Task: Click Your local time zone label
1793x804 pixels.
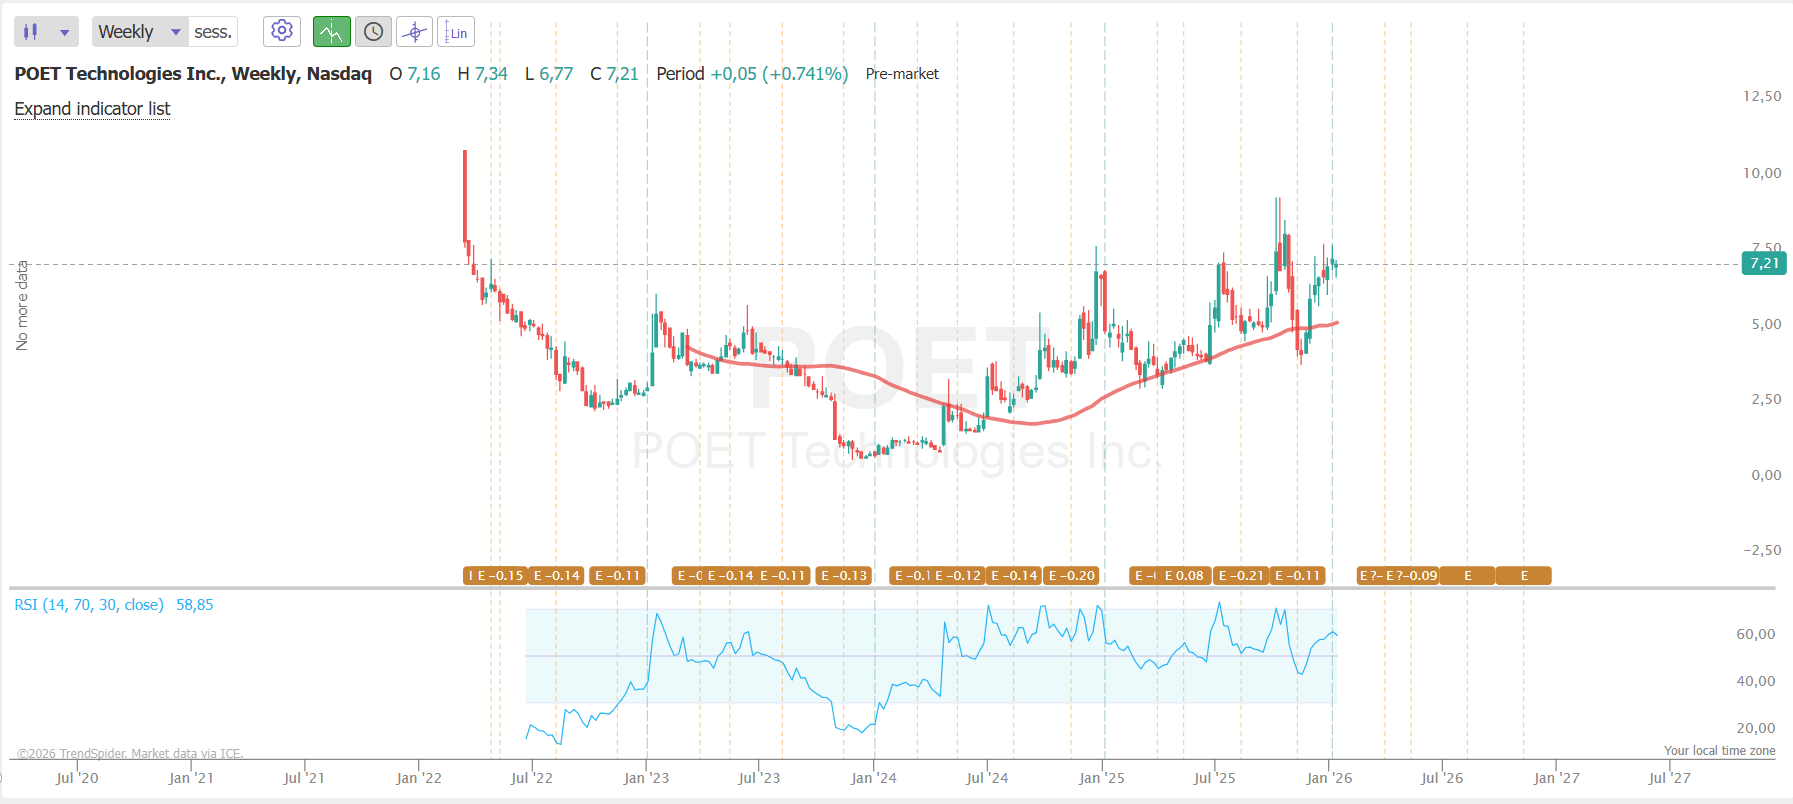Action: pos(1720,751)
